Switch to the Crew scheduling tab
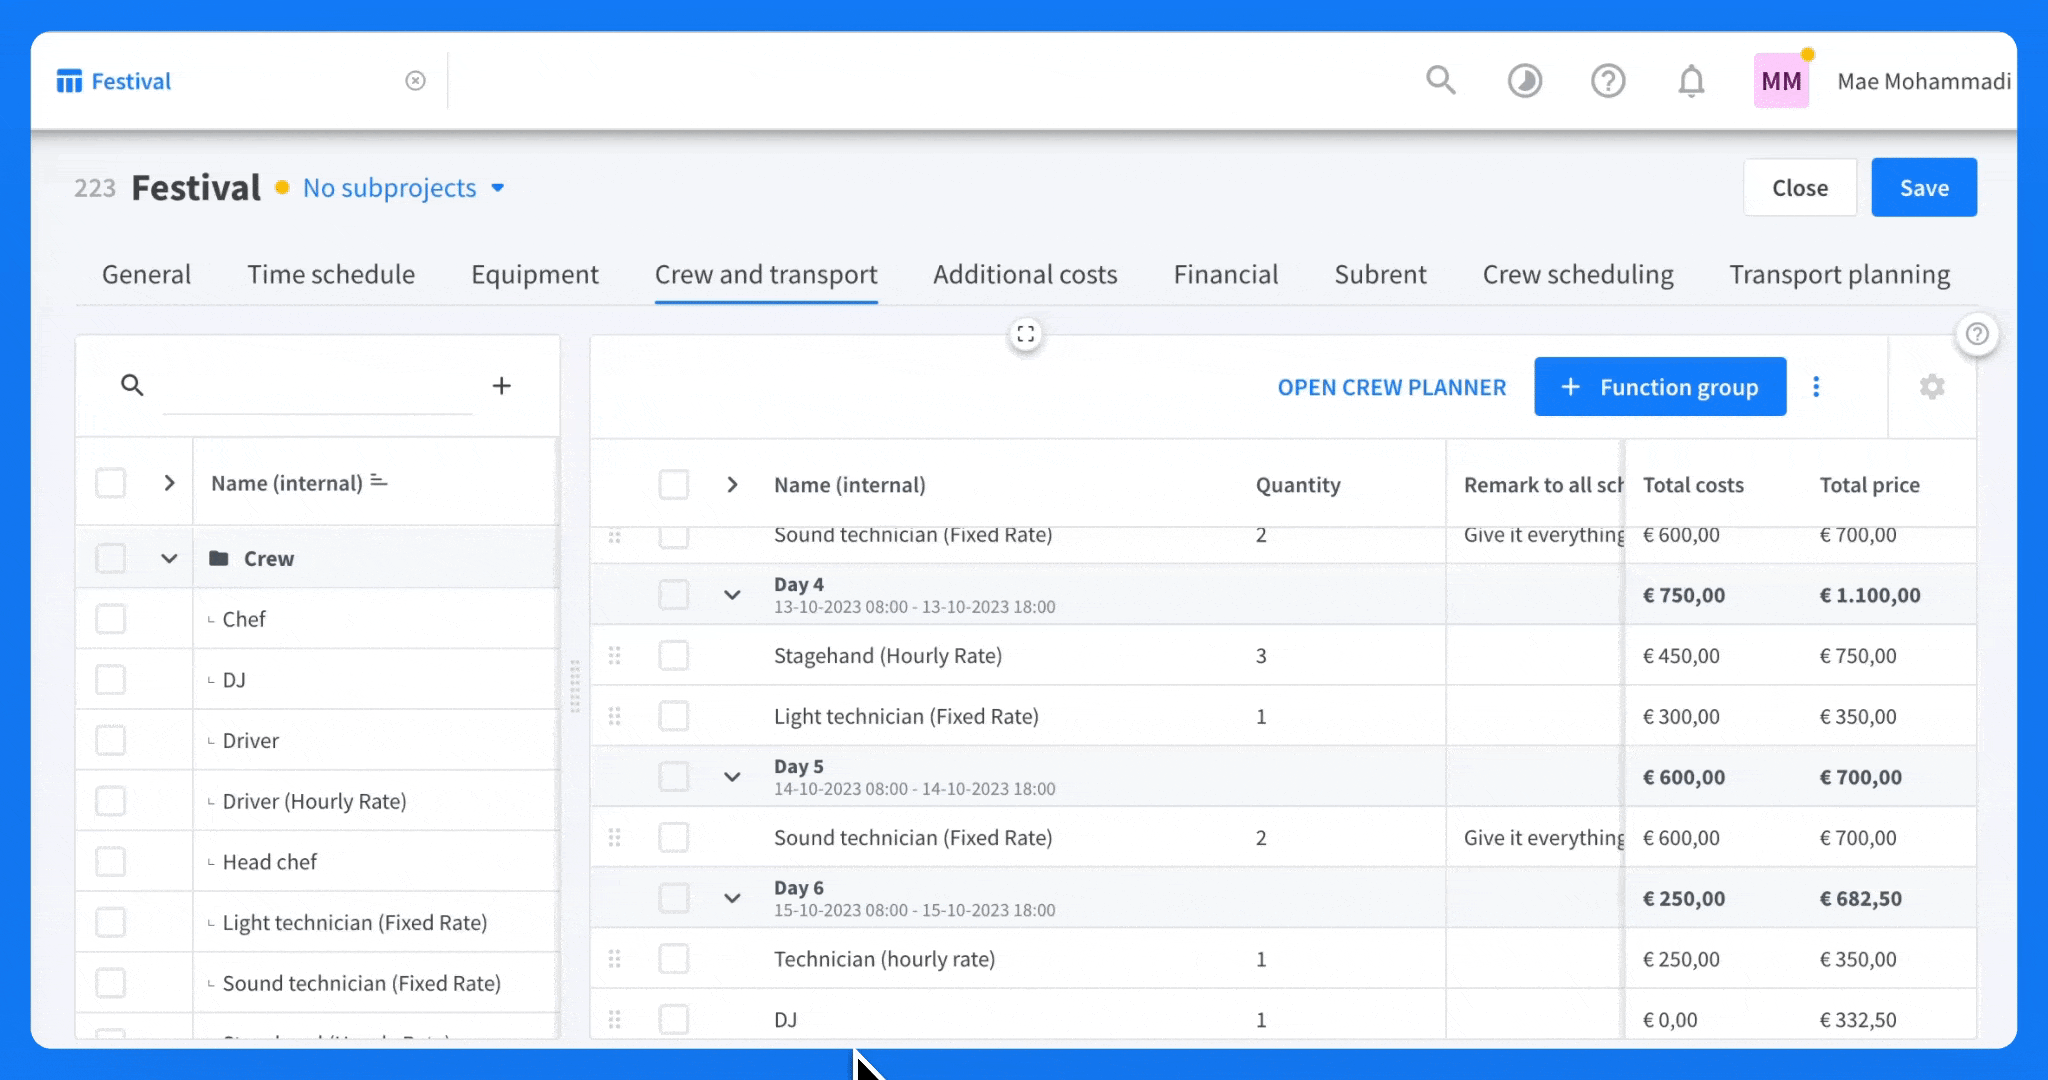The image size is (2048, 1080). 1578,274
